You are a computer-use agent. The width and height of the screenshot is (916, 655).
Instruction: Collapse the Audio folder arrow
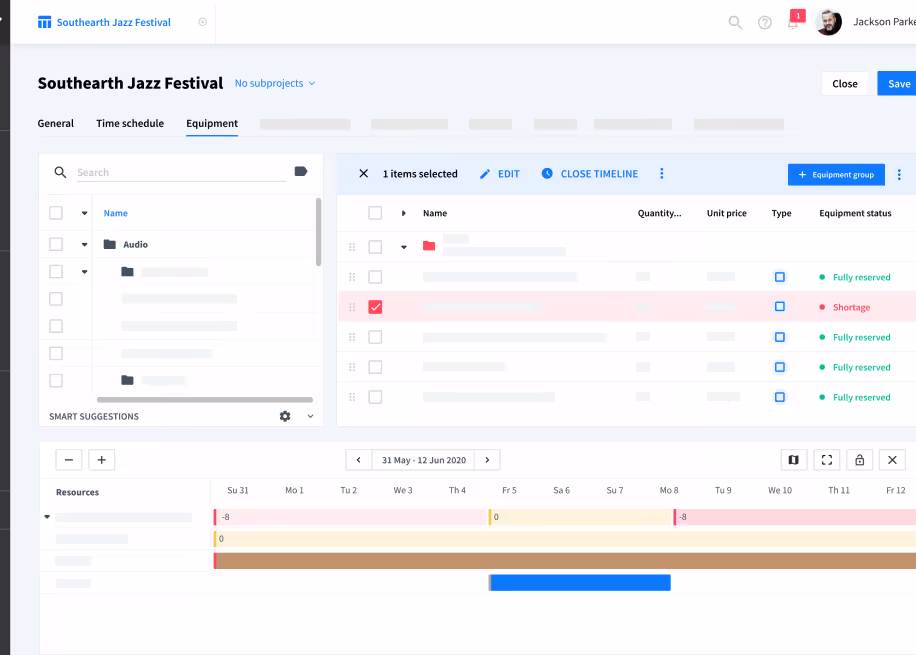click(x=85, y=244)
